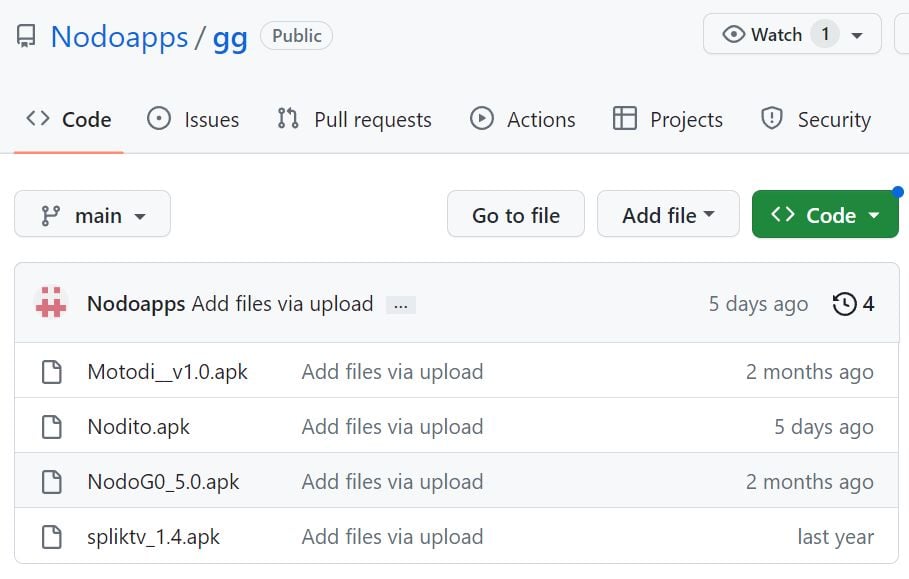The height and width of the screenshot is (579, 909).
Task: Click the Pull requests merge icon
Action: point(288,118)
